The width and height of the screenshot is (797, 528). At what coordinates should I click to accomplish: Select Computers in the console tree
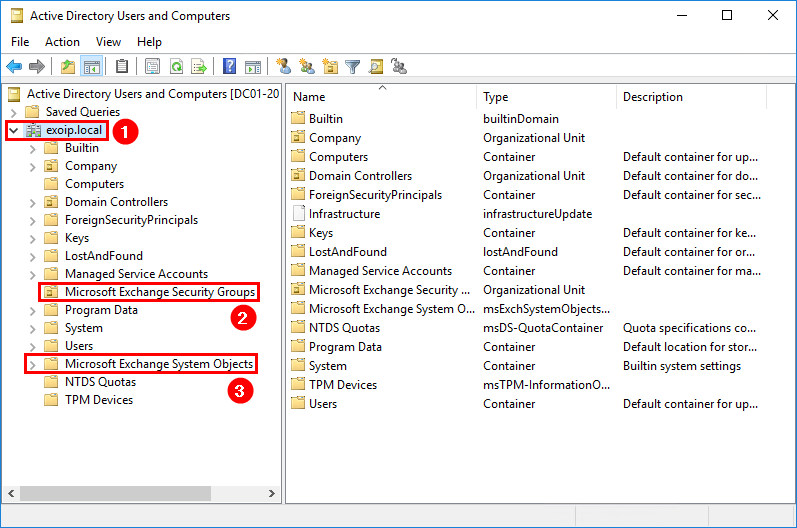point(94,183)
